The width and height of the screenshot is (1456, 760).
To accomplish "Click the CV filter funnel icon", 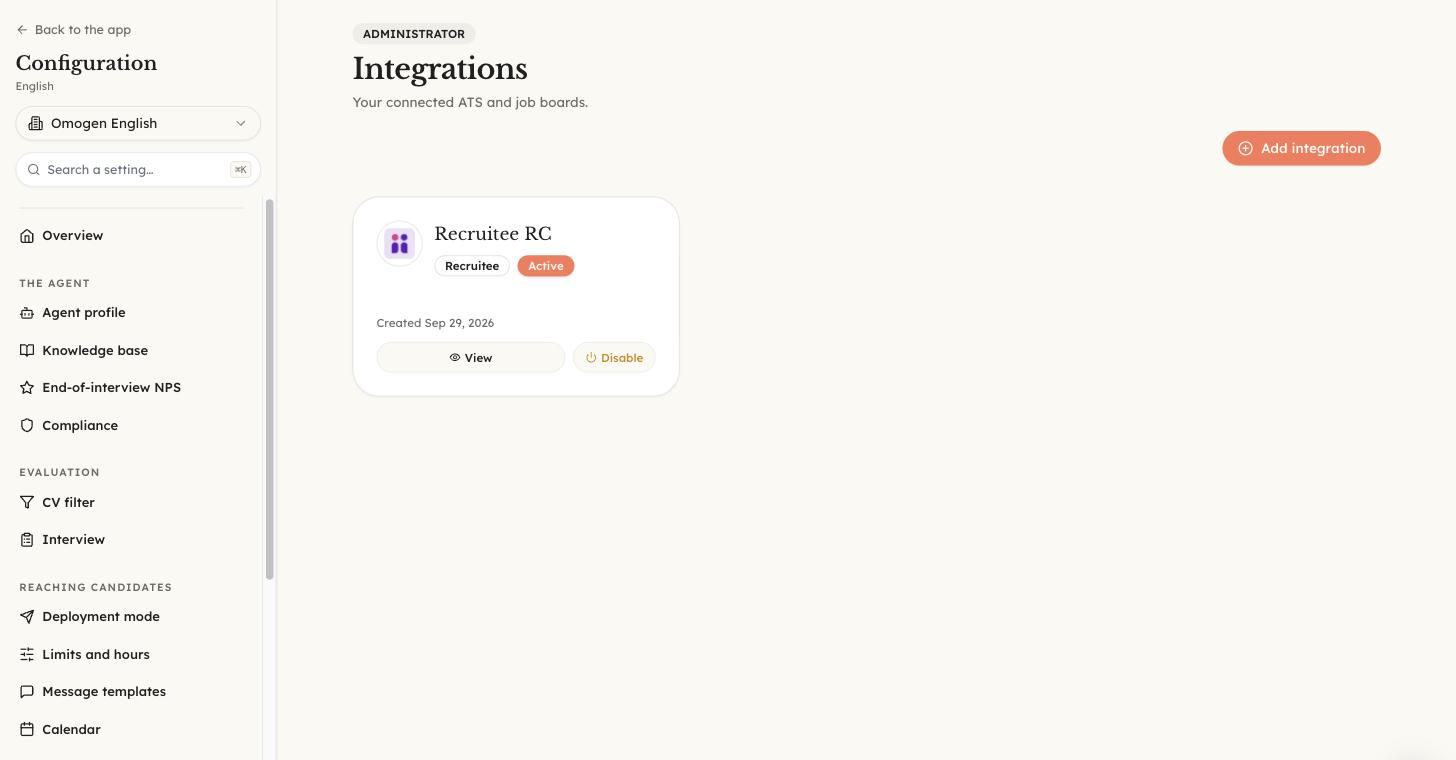I will 27,503.
